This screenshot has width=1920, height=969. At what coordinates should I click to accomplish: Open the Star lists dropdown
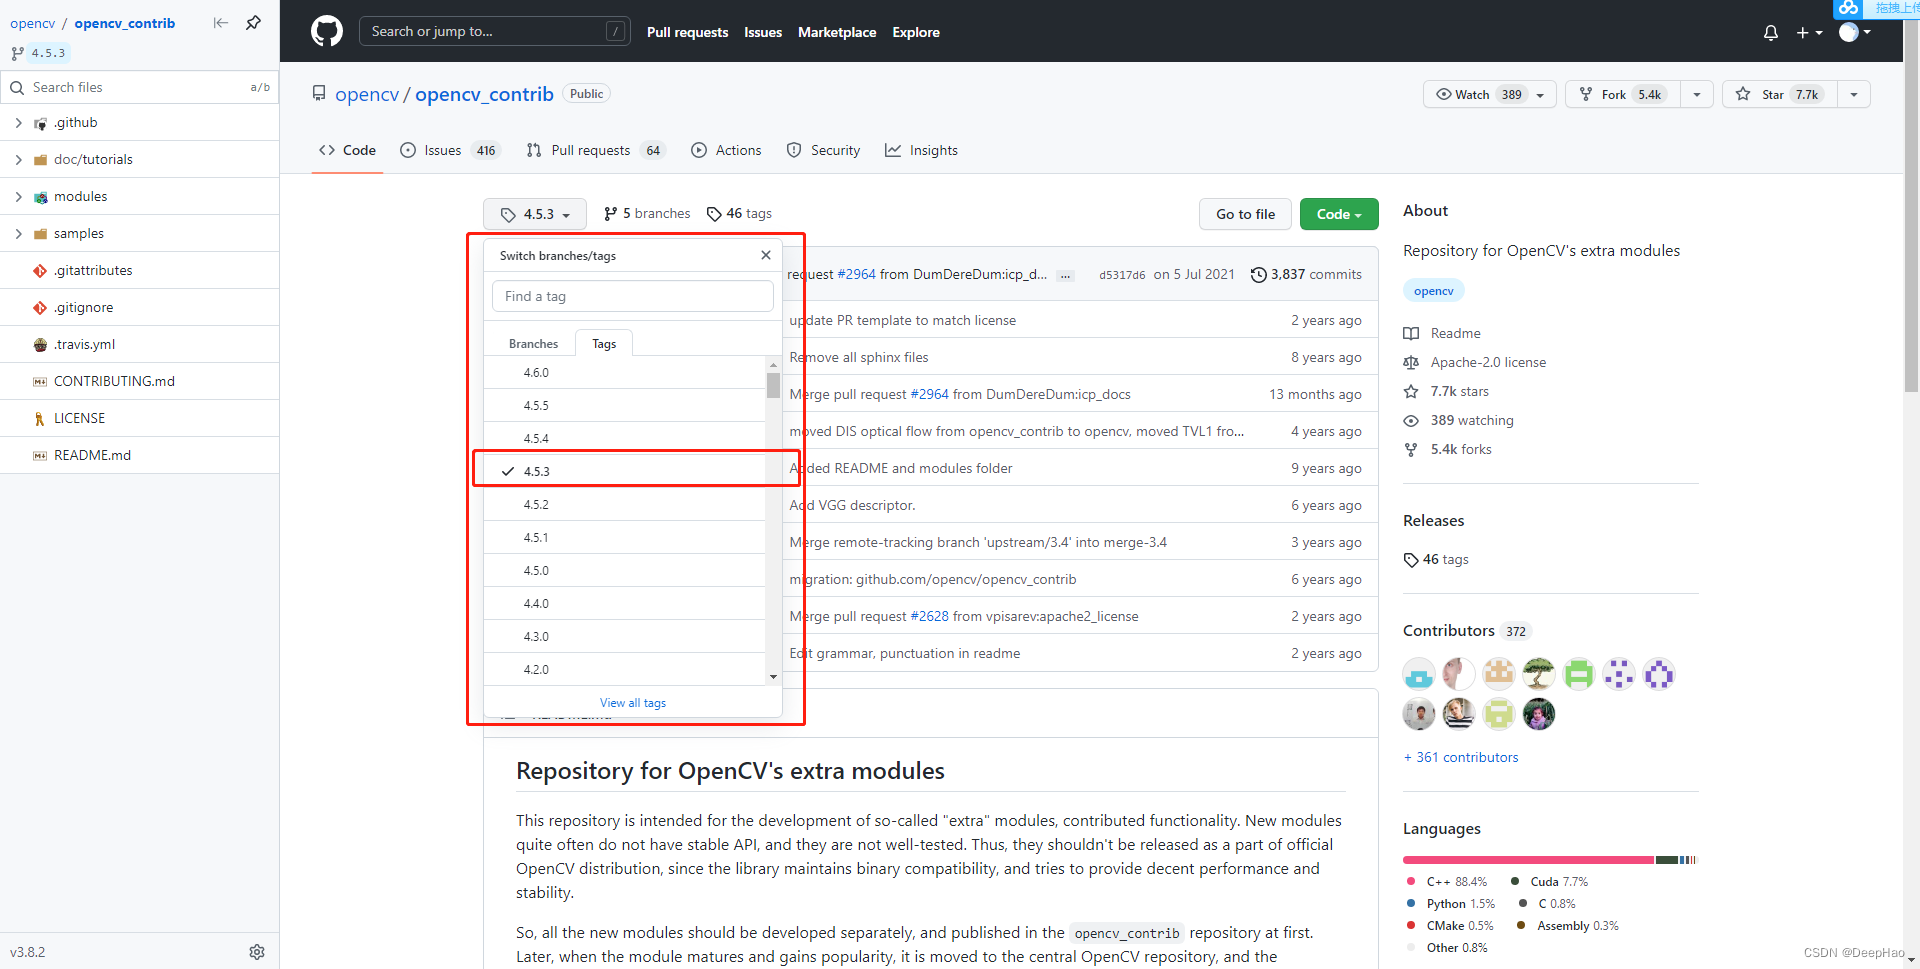click(x=1854, y=94)
